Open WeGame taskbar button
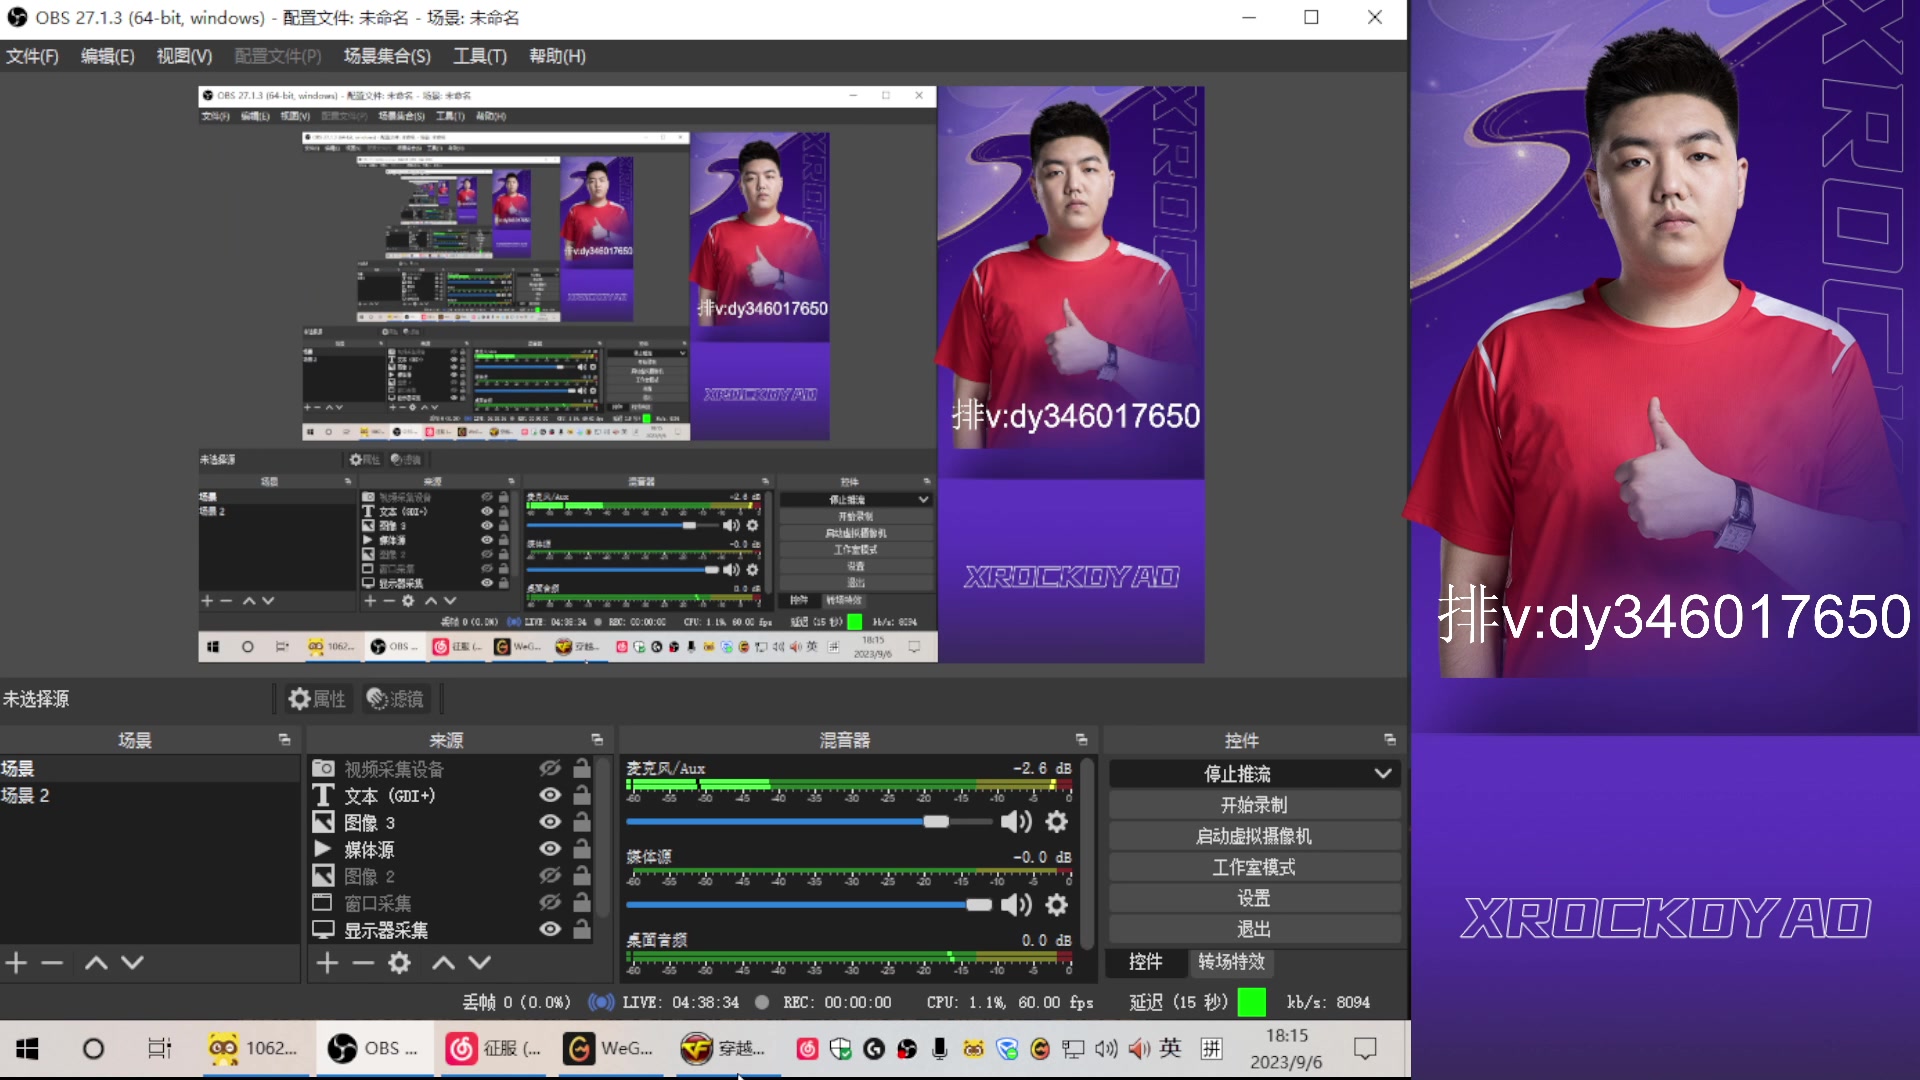This screenshot has width=1920, height=1080. click(610, 1048)
